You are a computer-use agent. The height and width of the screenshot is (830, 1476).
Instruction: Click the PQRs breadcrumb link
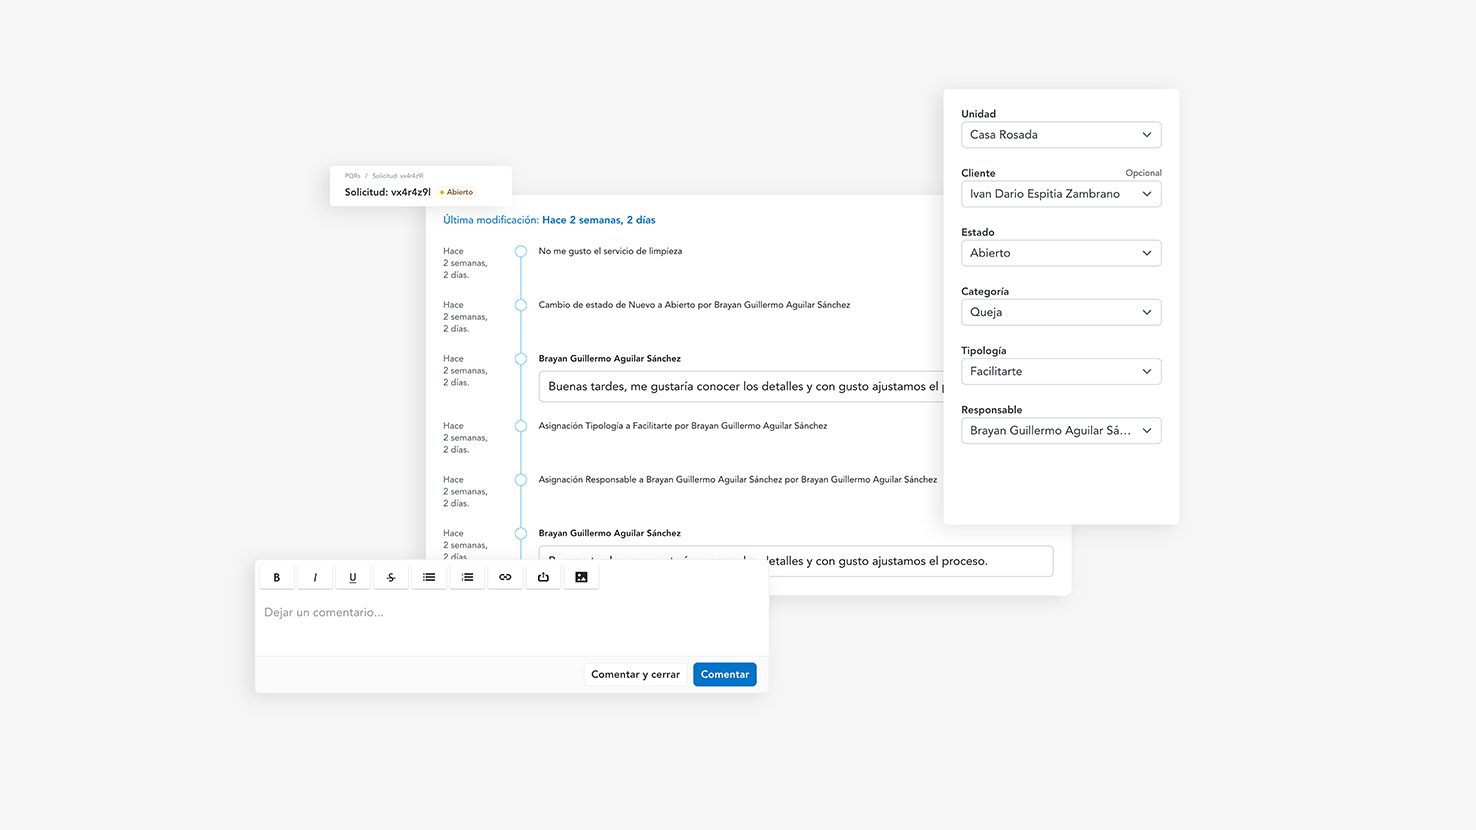pyautogui.click(x=352, y=176)
